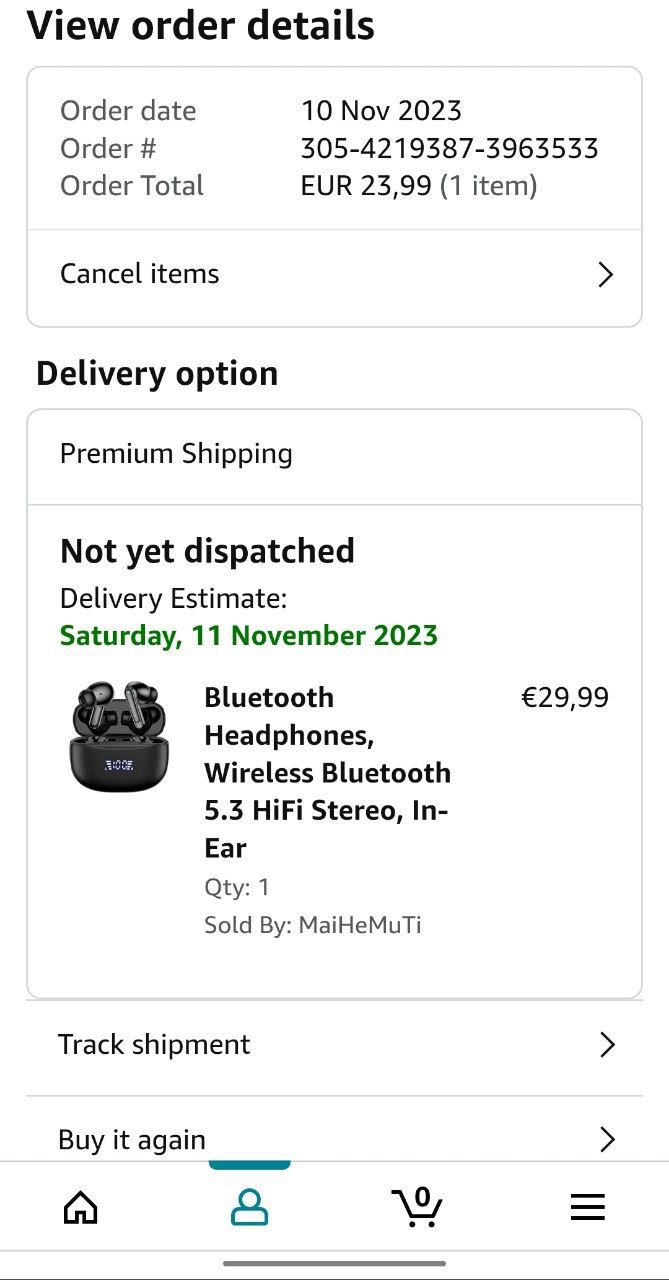669x1280 pixels.
Task: Tap the MaiHeMuTi seller name
Action: 359,925
